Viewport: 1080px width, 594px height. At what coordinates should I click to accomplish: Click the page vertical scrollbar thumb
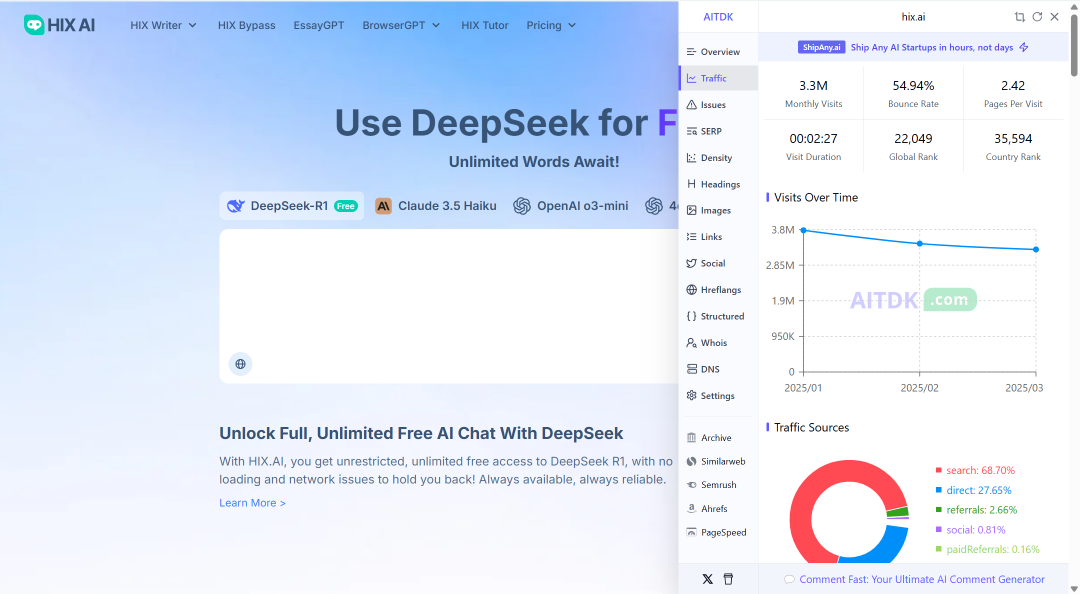1074,45
